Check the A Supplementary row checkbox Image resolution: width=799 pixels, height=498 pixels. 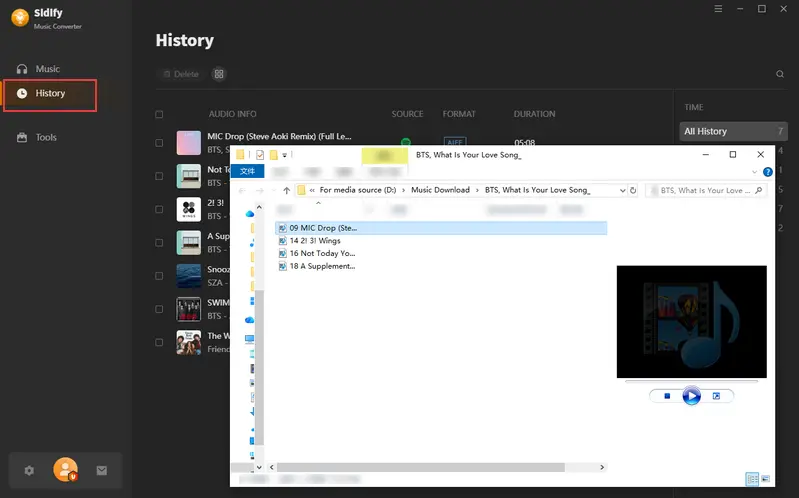pyautogui.click(x=159, y=243)
